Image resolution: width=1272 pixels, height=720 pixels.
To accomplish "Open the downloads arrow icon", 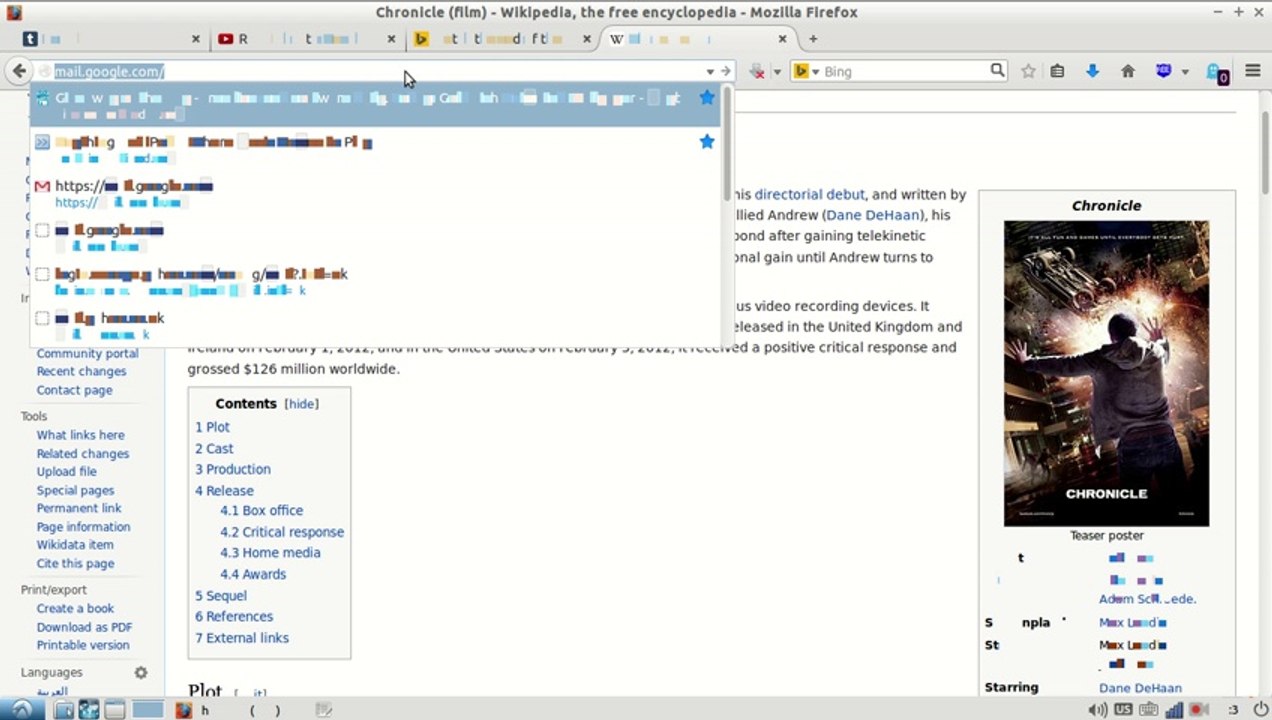I will 1092,71.
